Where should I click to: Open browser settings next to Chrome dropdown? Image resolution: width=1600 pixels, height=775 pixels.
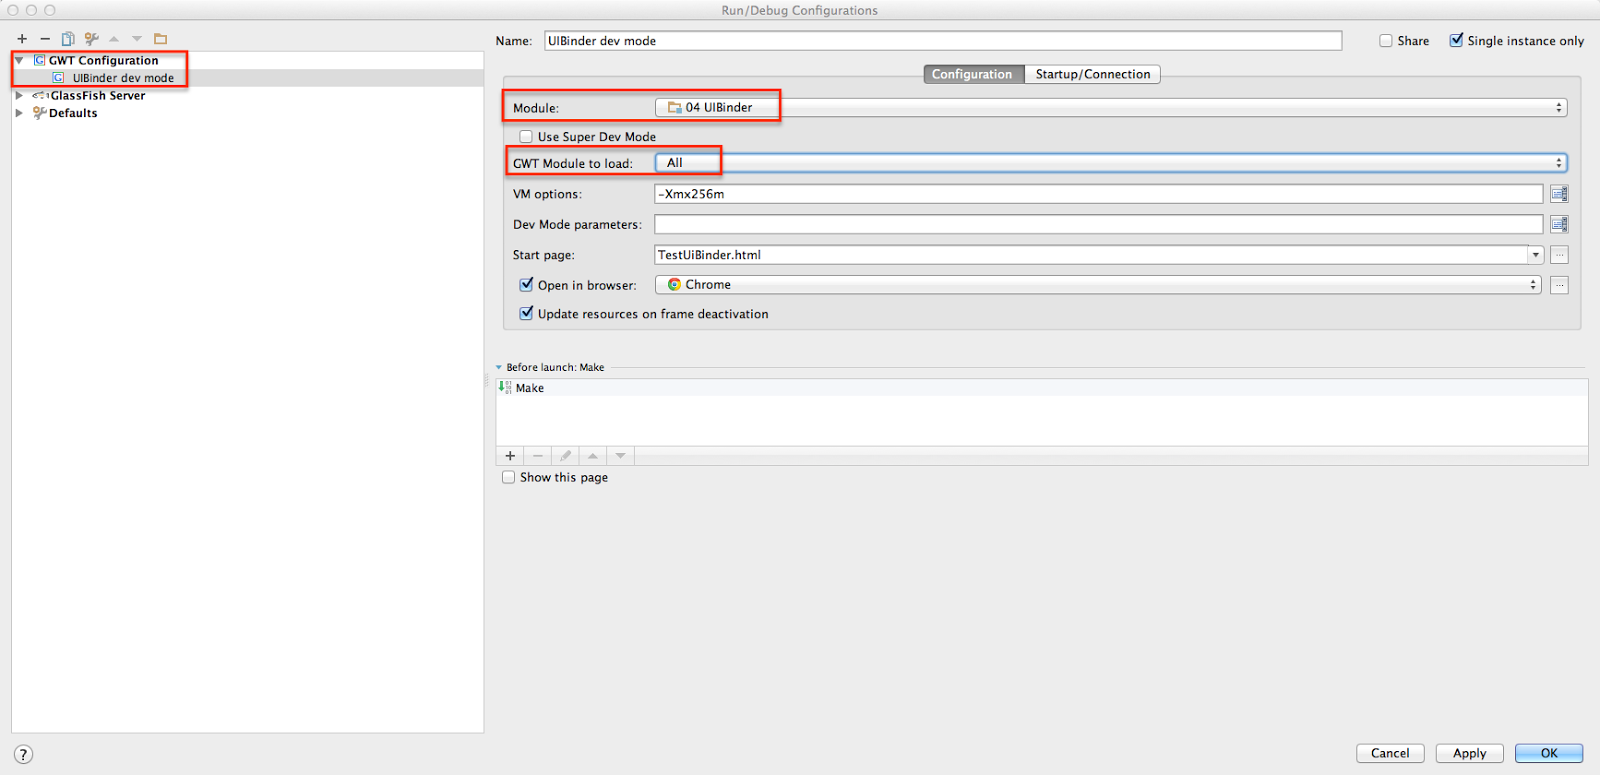[1559, 285]
